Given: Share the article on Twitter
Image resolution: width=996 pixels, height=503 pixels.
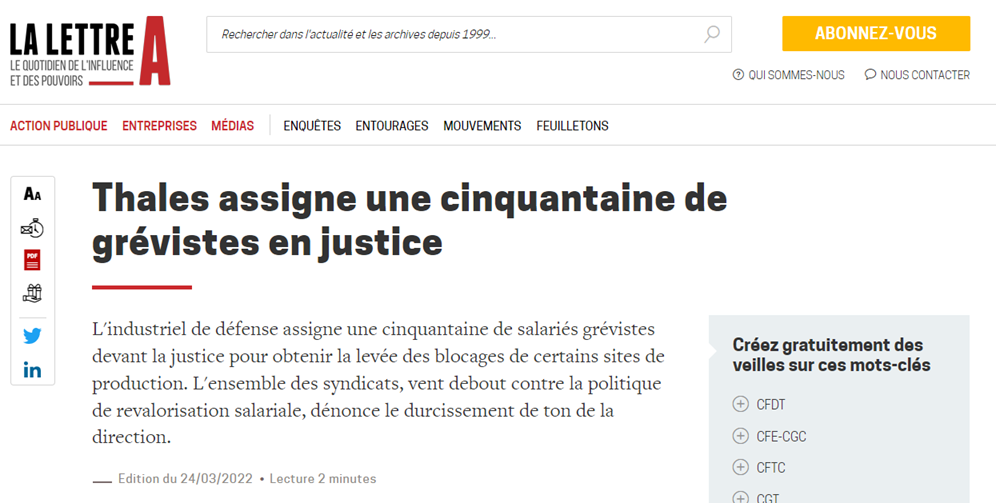Looking at the screenshot, I should pos(32,336).
